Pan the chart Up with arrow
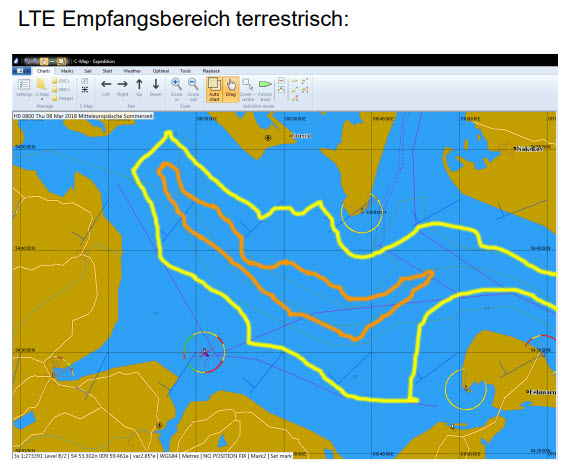Image resolution: width=570 pixels, height=468 pixels. coord(139,88)
